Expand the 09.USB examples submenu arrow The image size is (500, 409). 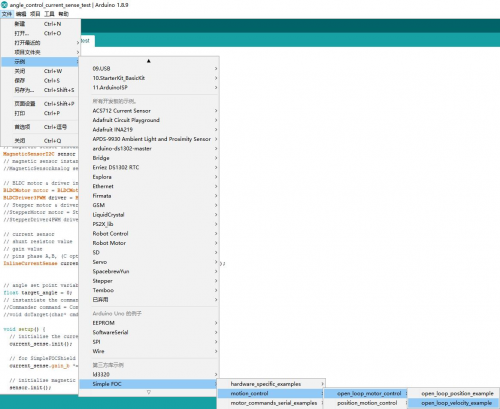point(216,68)
